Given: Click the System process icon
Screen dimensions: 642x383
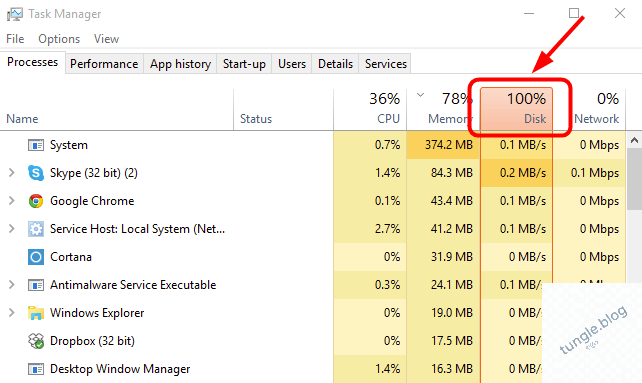Looking at the screenshot, I should click(x=36, y=145).
